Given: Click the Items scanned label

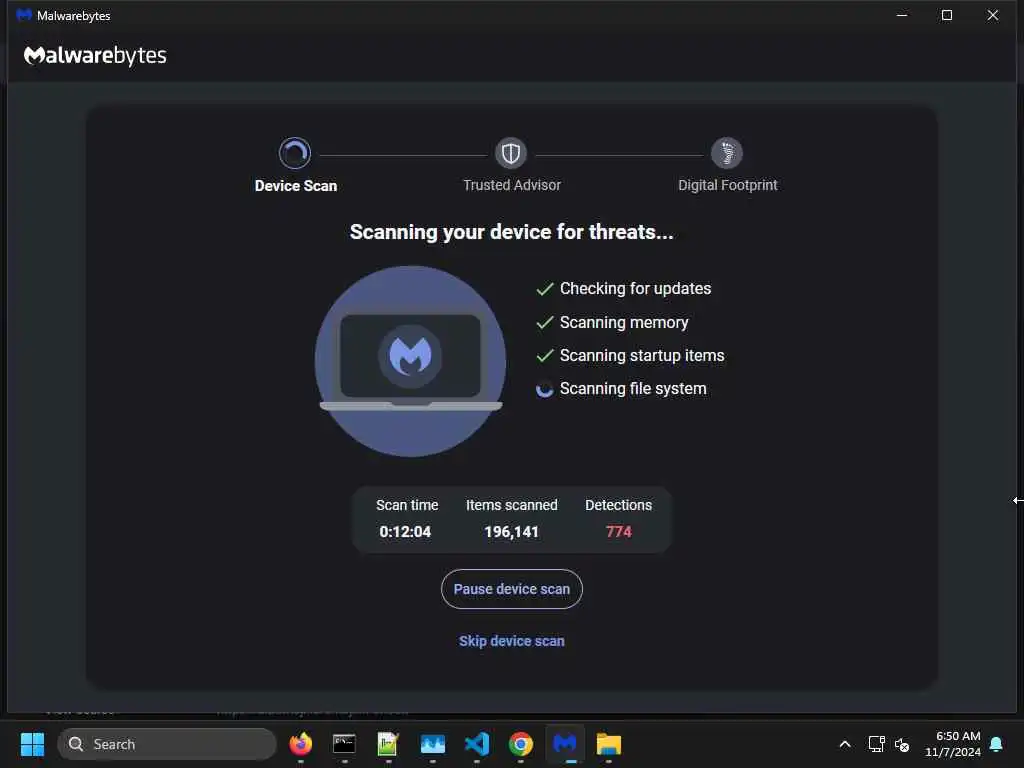Looking at the screenshot, I should click(511, 505).
